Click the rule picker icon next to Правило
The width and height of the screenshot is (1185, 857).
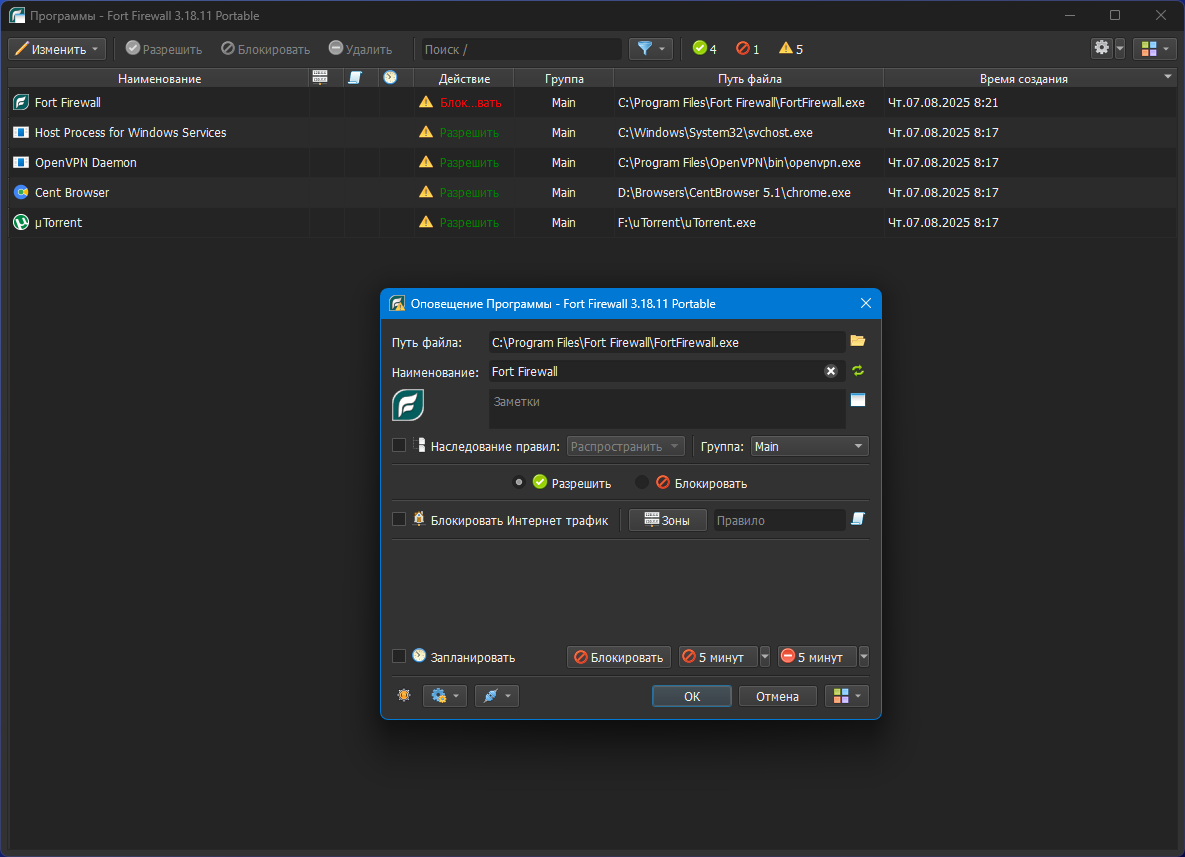click(x=858, y=518)
